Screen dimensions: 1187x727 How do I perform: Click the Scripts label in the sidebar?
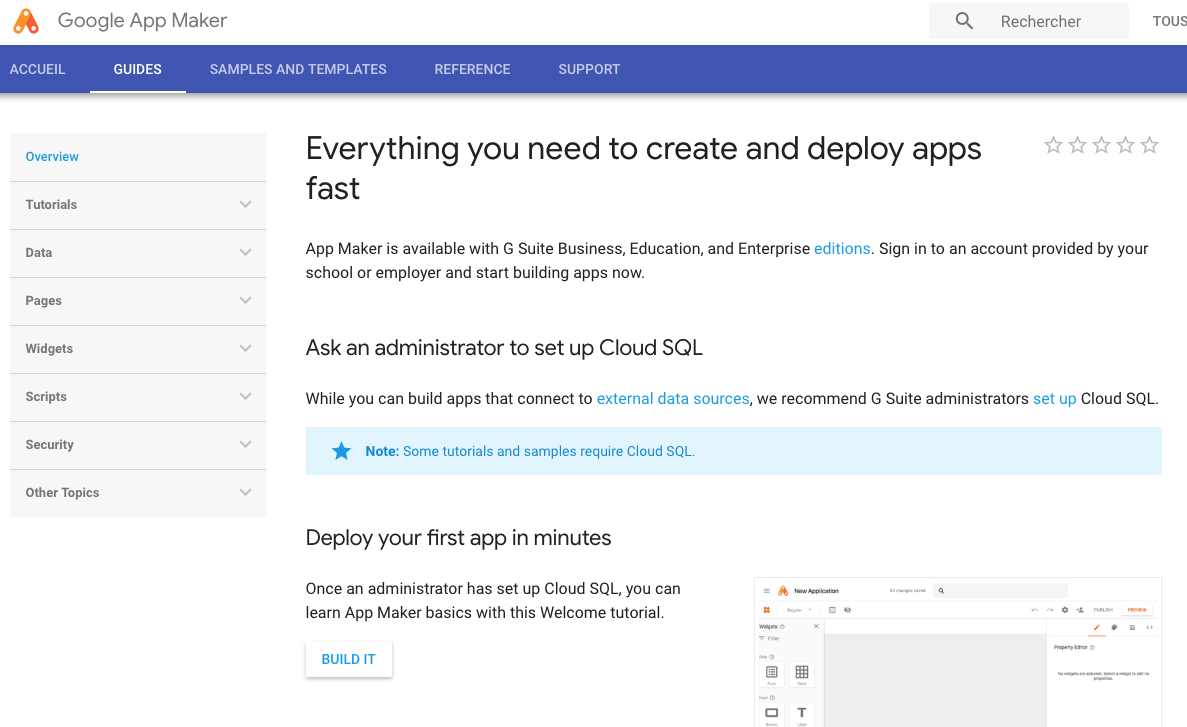click(46, 396)
